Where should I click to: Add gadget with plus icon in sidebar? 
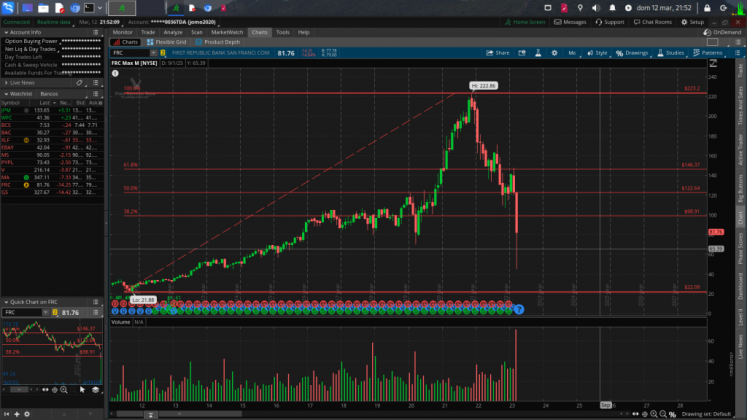point(17,414)
